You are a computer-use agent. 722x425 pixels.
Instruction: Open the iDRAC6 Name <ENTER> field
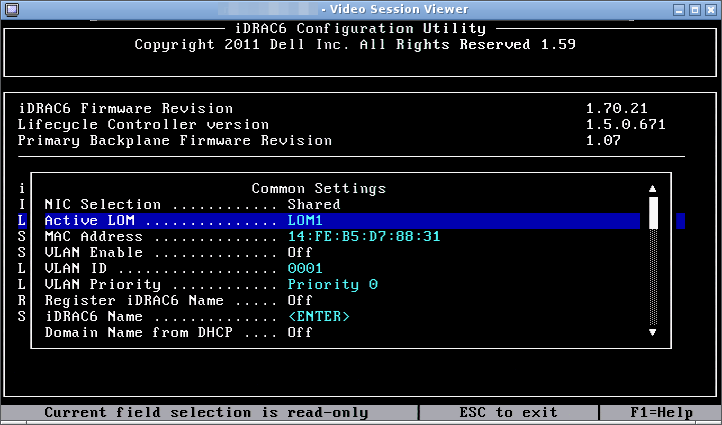(x=319, y=317)
